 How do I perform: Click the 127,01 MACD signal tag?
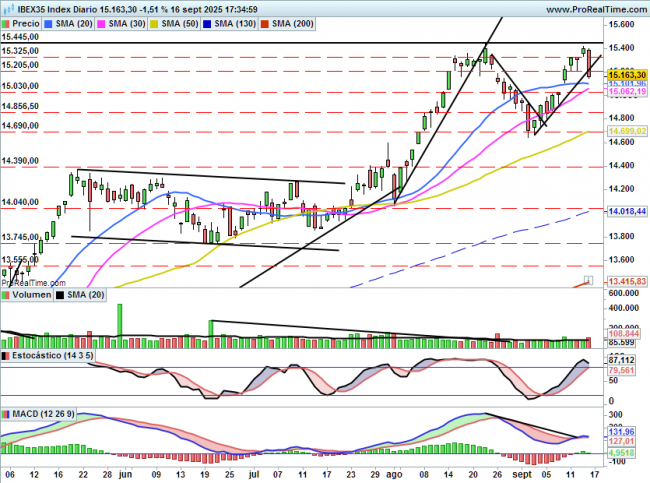coord(621,441)
